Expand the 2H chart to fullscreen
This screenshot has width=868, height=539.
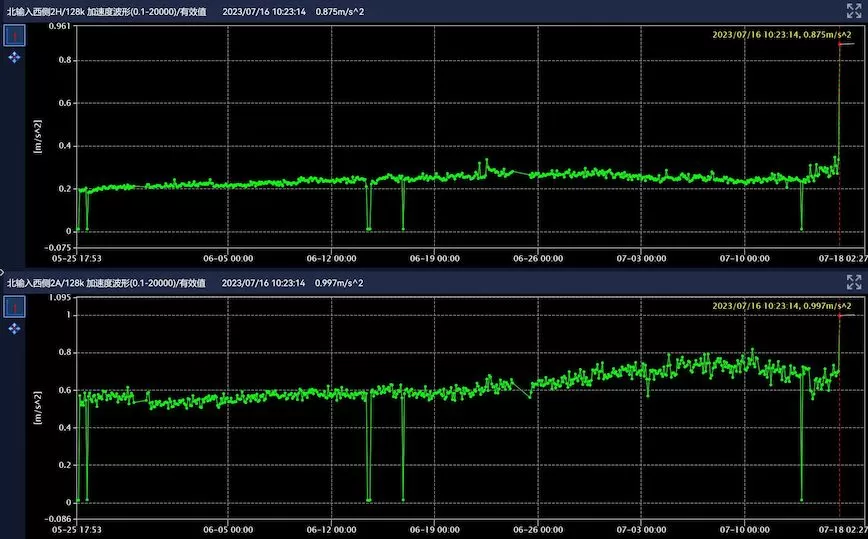pos(853,10)
